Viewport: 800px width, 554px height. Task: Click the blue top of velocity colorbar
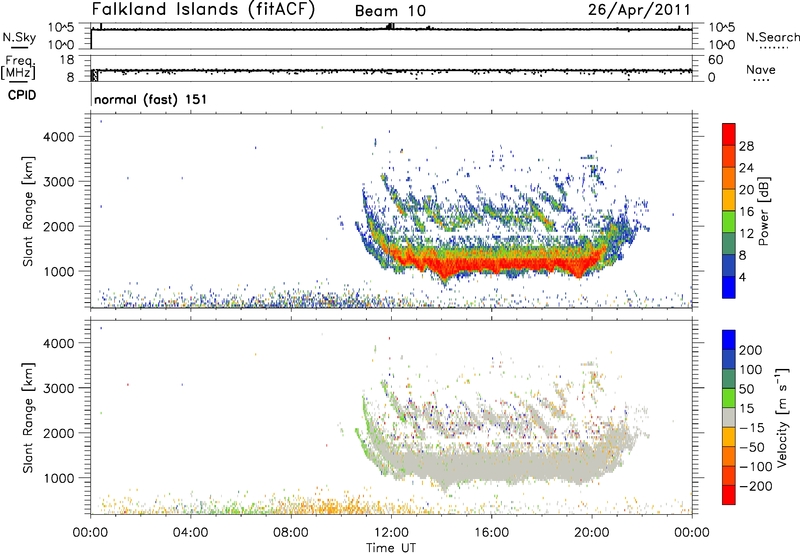pyautogui.click(x=729, y=340)
